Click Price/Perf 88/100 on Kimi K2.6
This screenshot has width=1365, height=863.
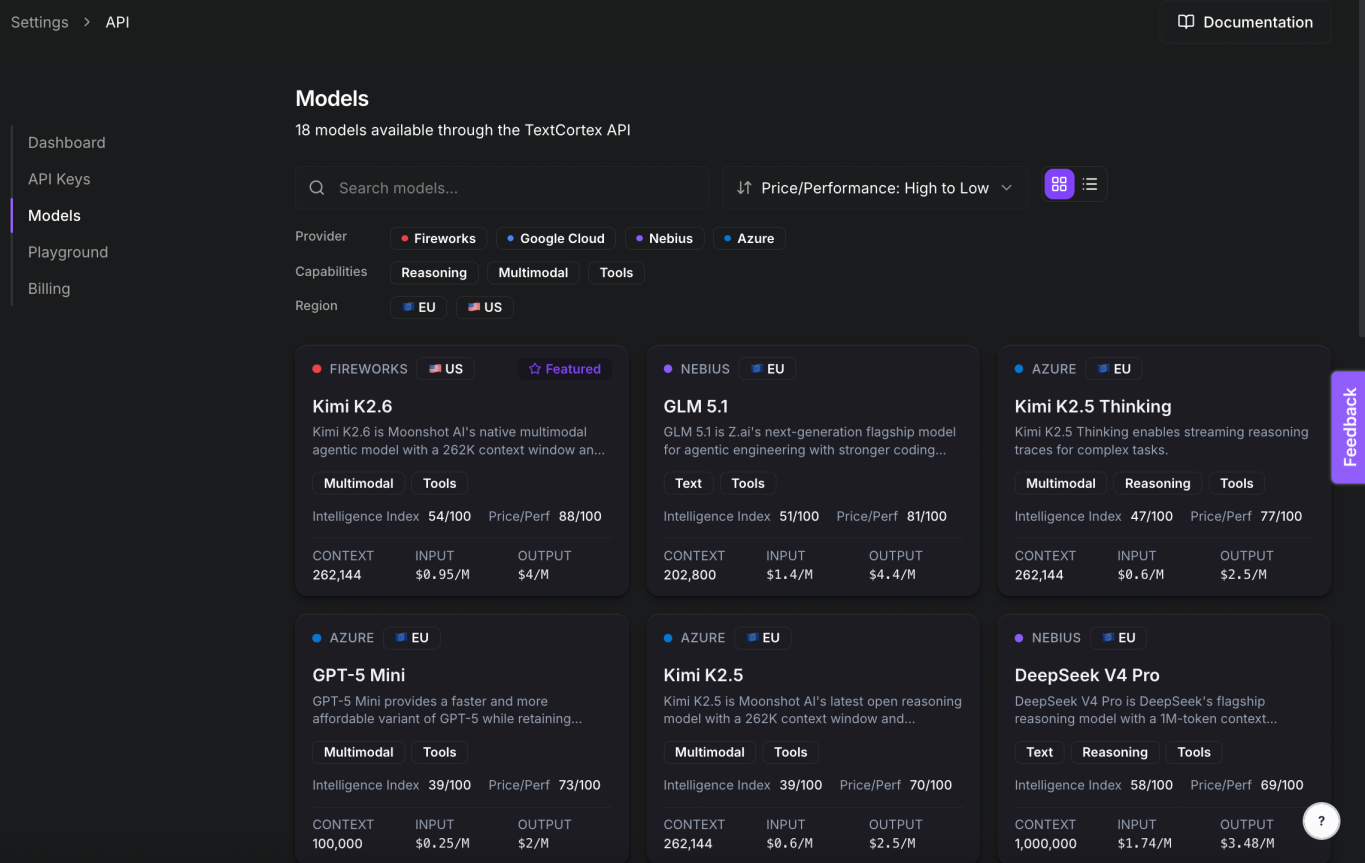click(x=545, y=516)
